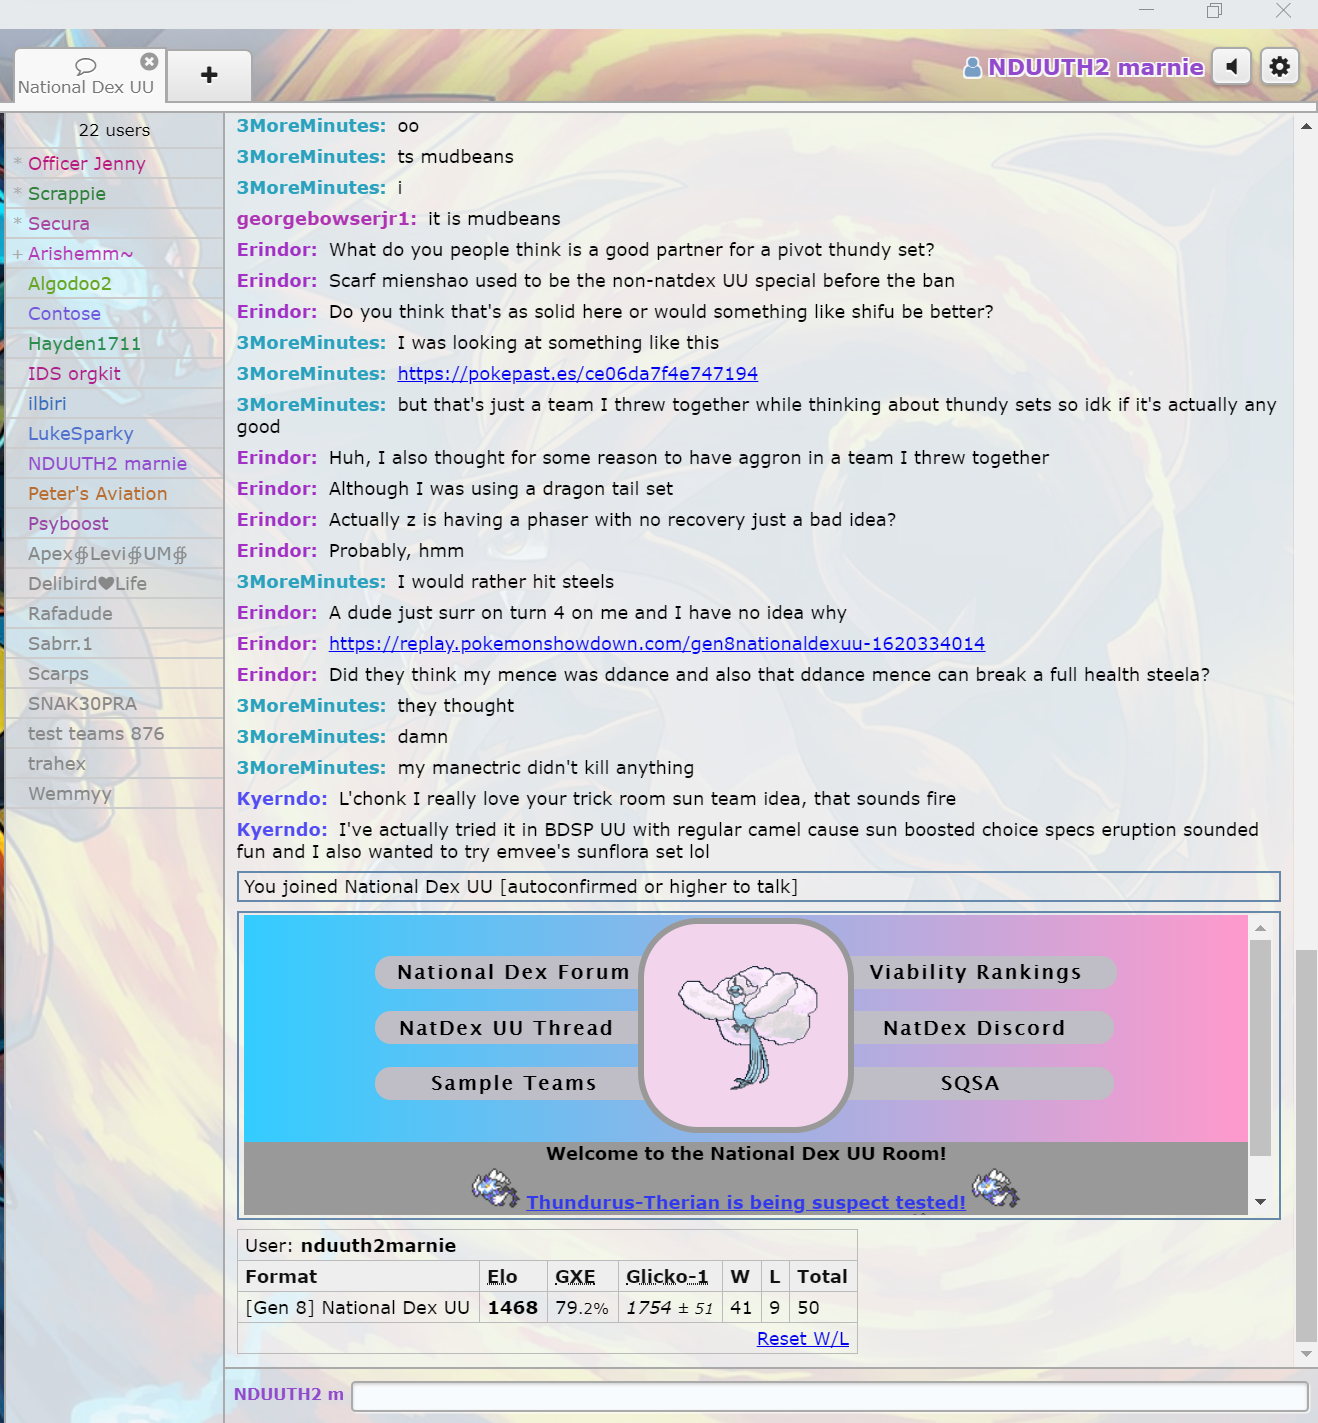
Task: Open the gen8nationaldexuu replay link
Action: click(656, 644)
